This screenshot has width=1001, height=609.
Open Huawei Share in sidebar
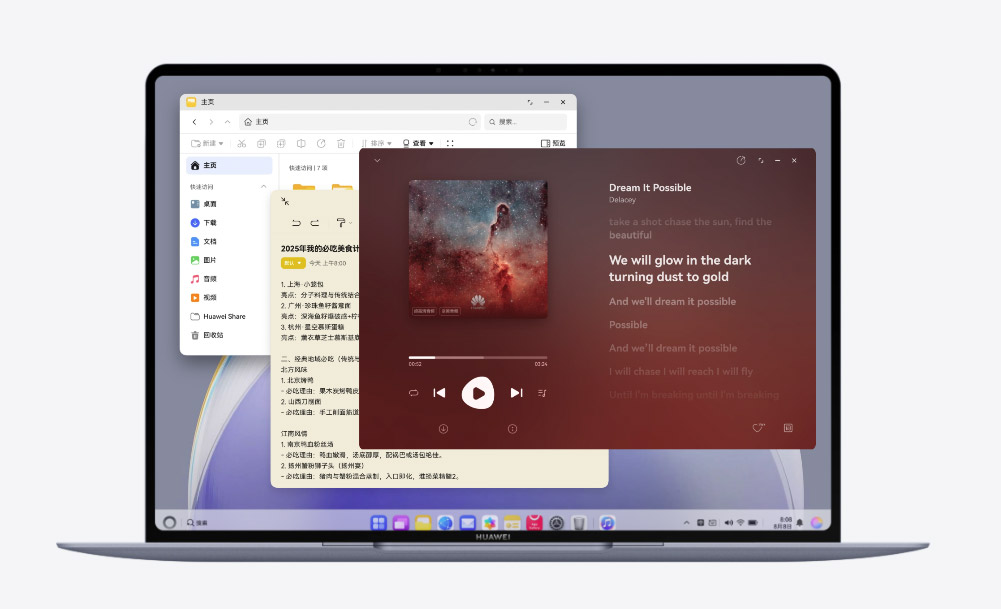[218, 316]
